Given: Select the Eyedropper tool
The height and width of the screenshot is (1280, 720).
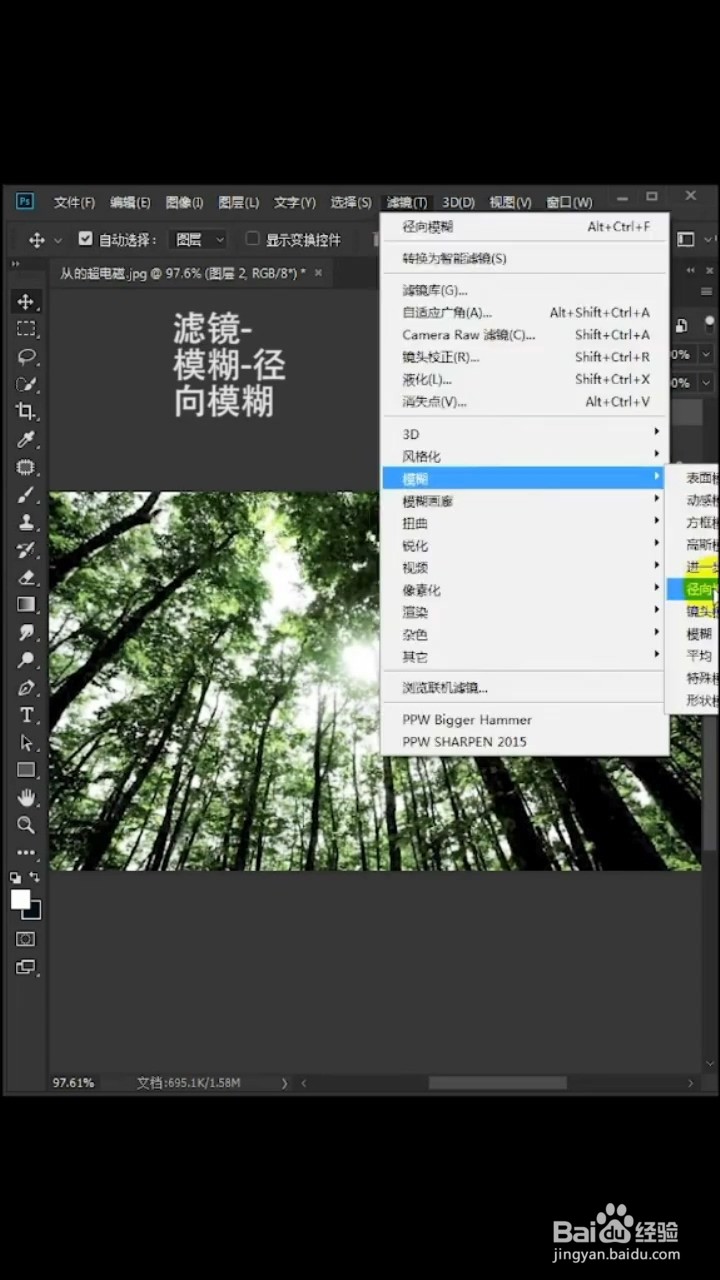Looking at the screenshot, I should [26, 439].
